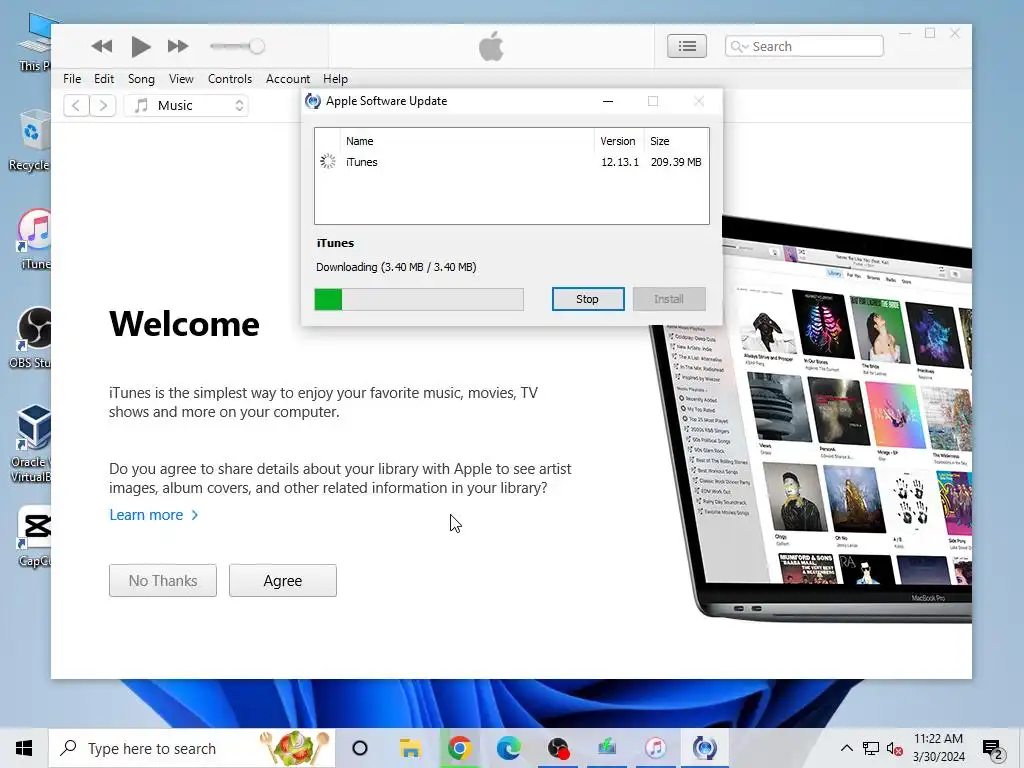Click the Stop button in Apple Software Update
Screen dimensions: 1024x768
(588, 299)
